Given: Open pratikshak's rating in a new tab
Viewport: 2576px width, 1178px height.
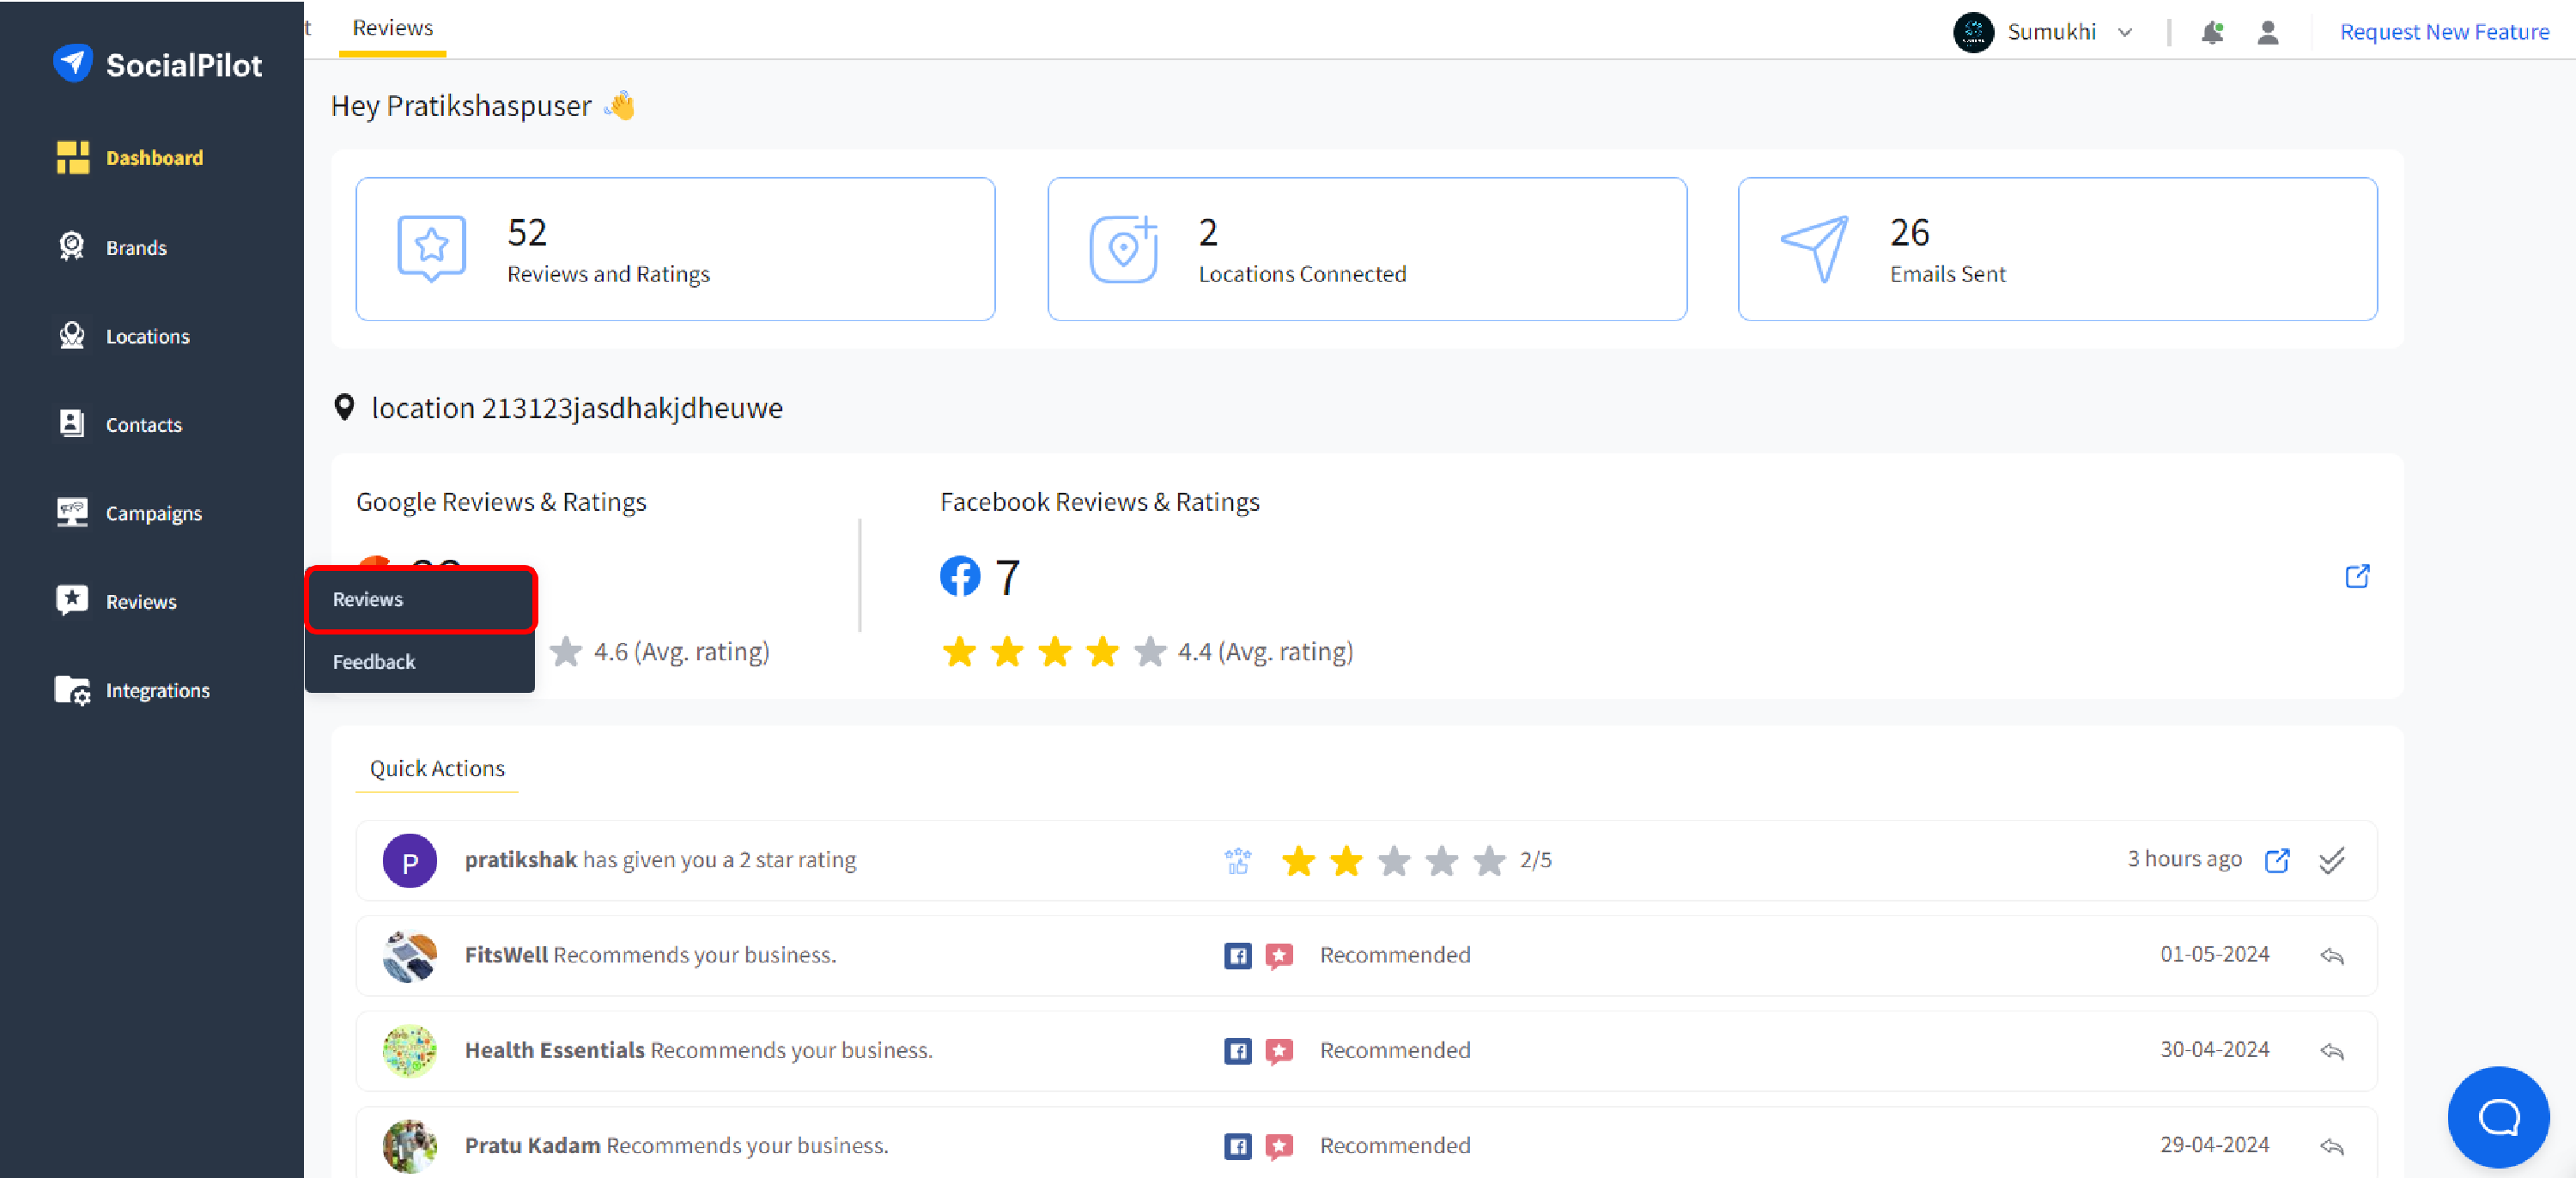Looking at the screenshot, I should [x=2277, y=860].
